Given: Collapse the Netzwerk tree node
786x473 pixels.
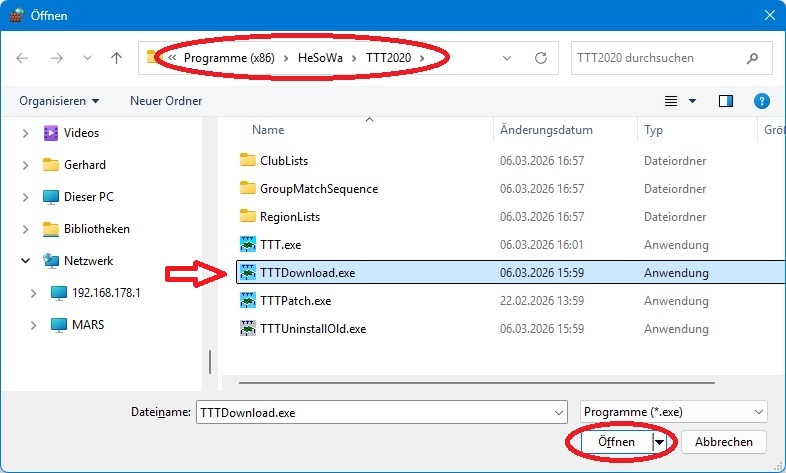Looking at the screenshot, I should click(x=26, y=261).
